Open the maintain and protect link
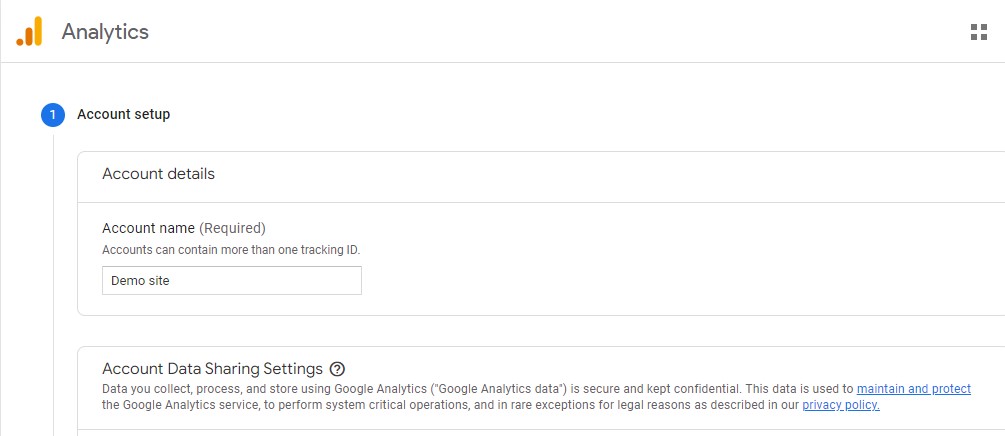Image resolution: width=1005 pixels, height=436 pixels. pyautogui.click(x=914, y=389)
